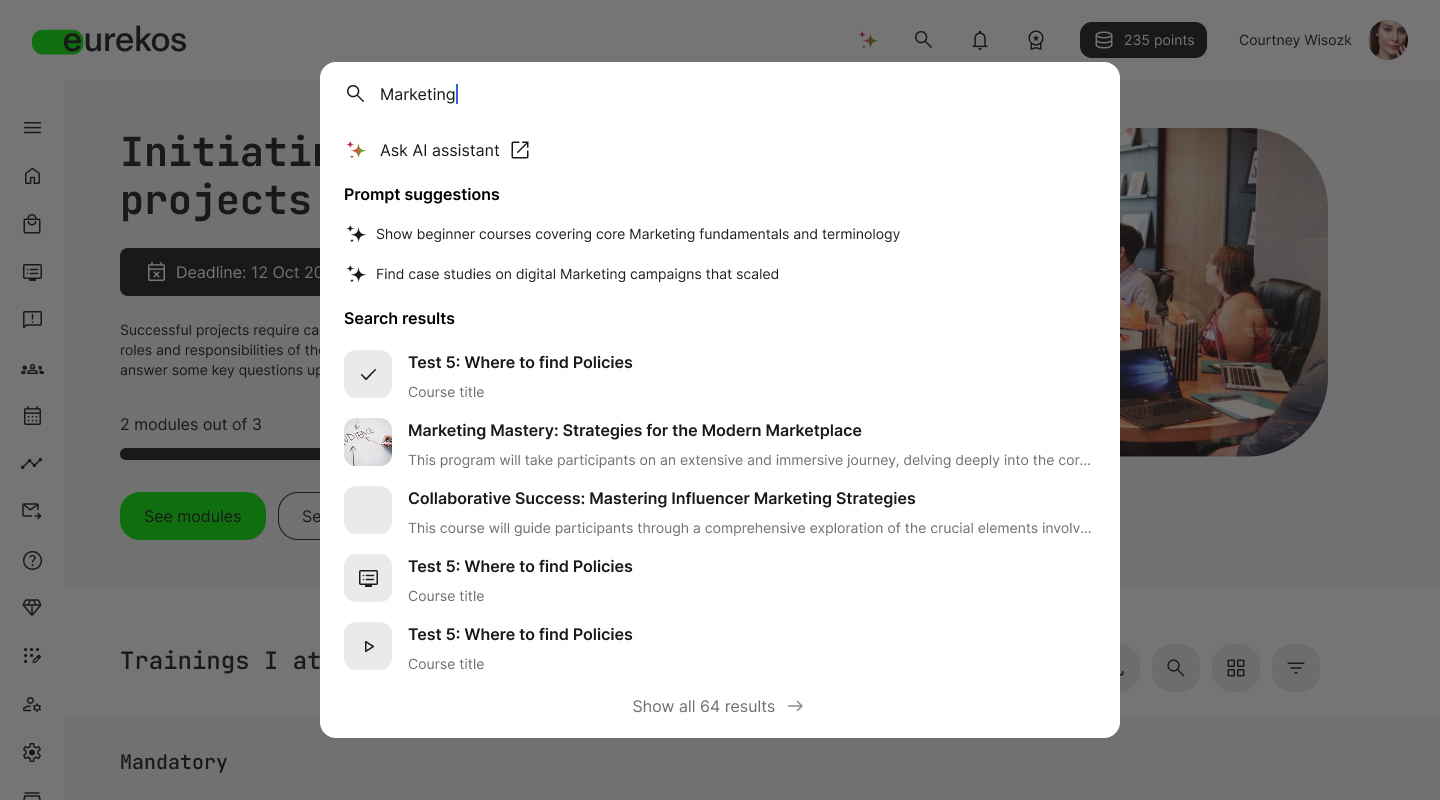Open notifications with the bell icon

click(x=980, y=40)
